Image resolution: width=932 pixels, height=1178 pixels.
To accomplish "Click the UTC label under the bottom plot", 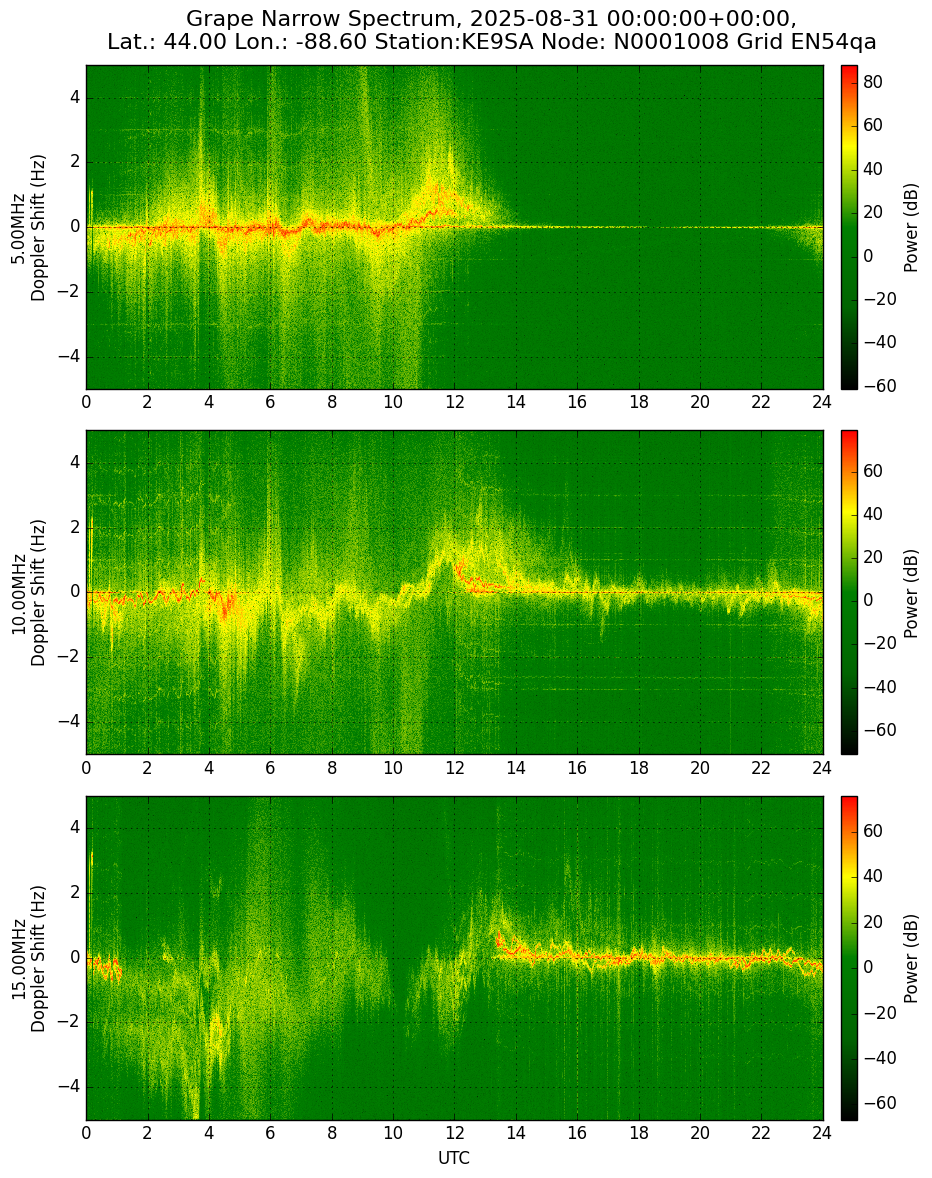I will 454,1158.
